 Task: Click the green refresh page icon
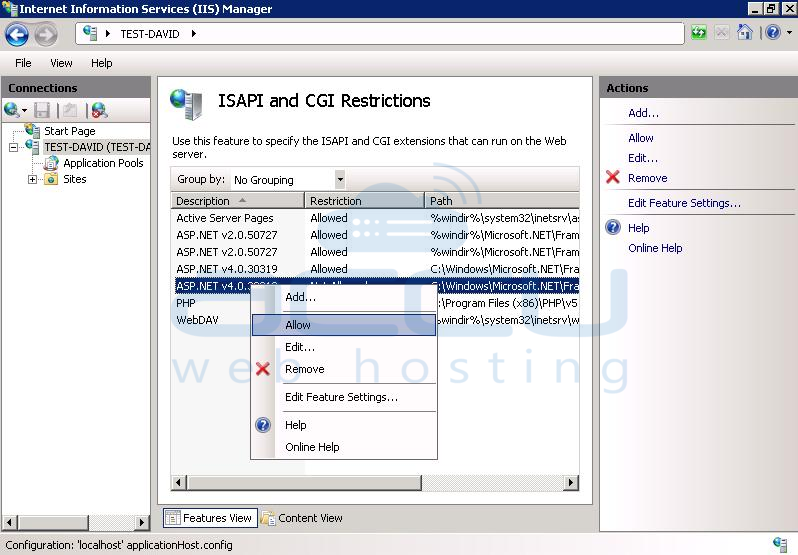699,33
